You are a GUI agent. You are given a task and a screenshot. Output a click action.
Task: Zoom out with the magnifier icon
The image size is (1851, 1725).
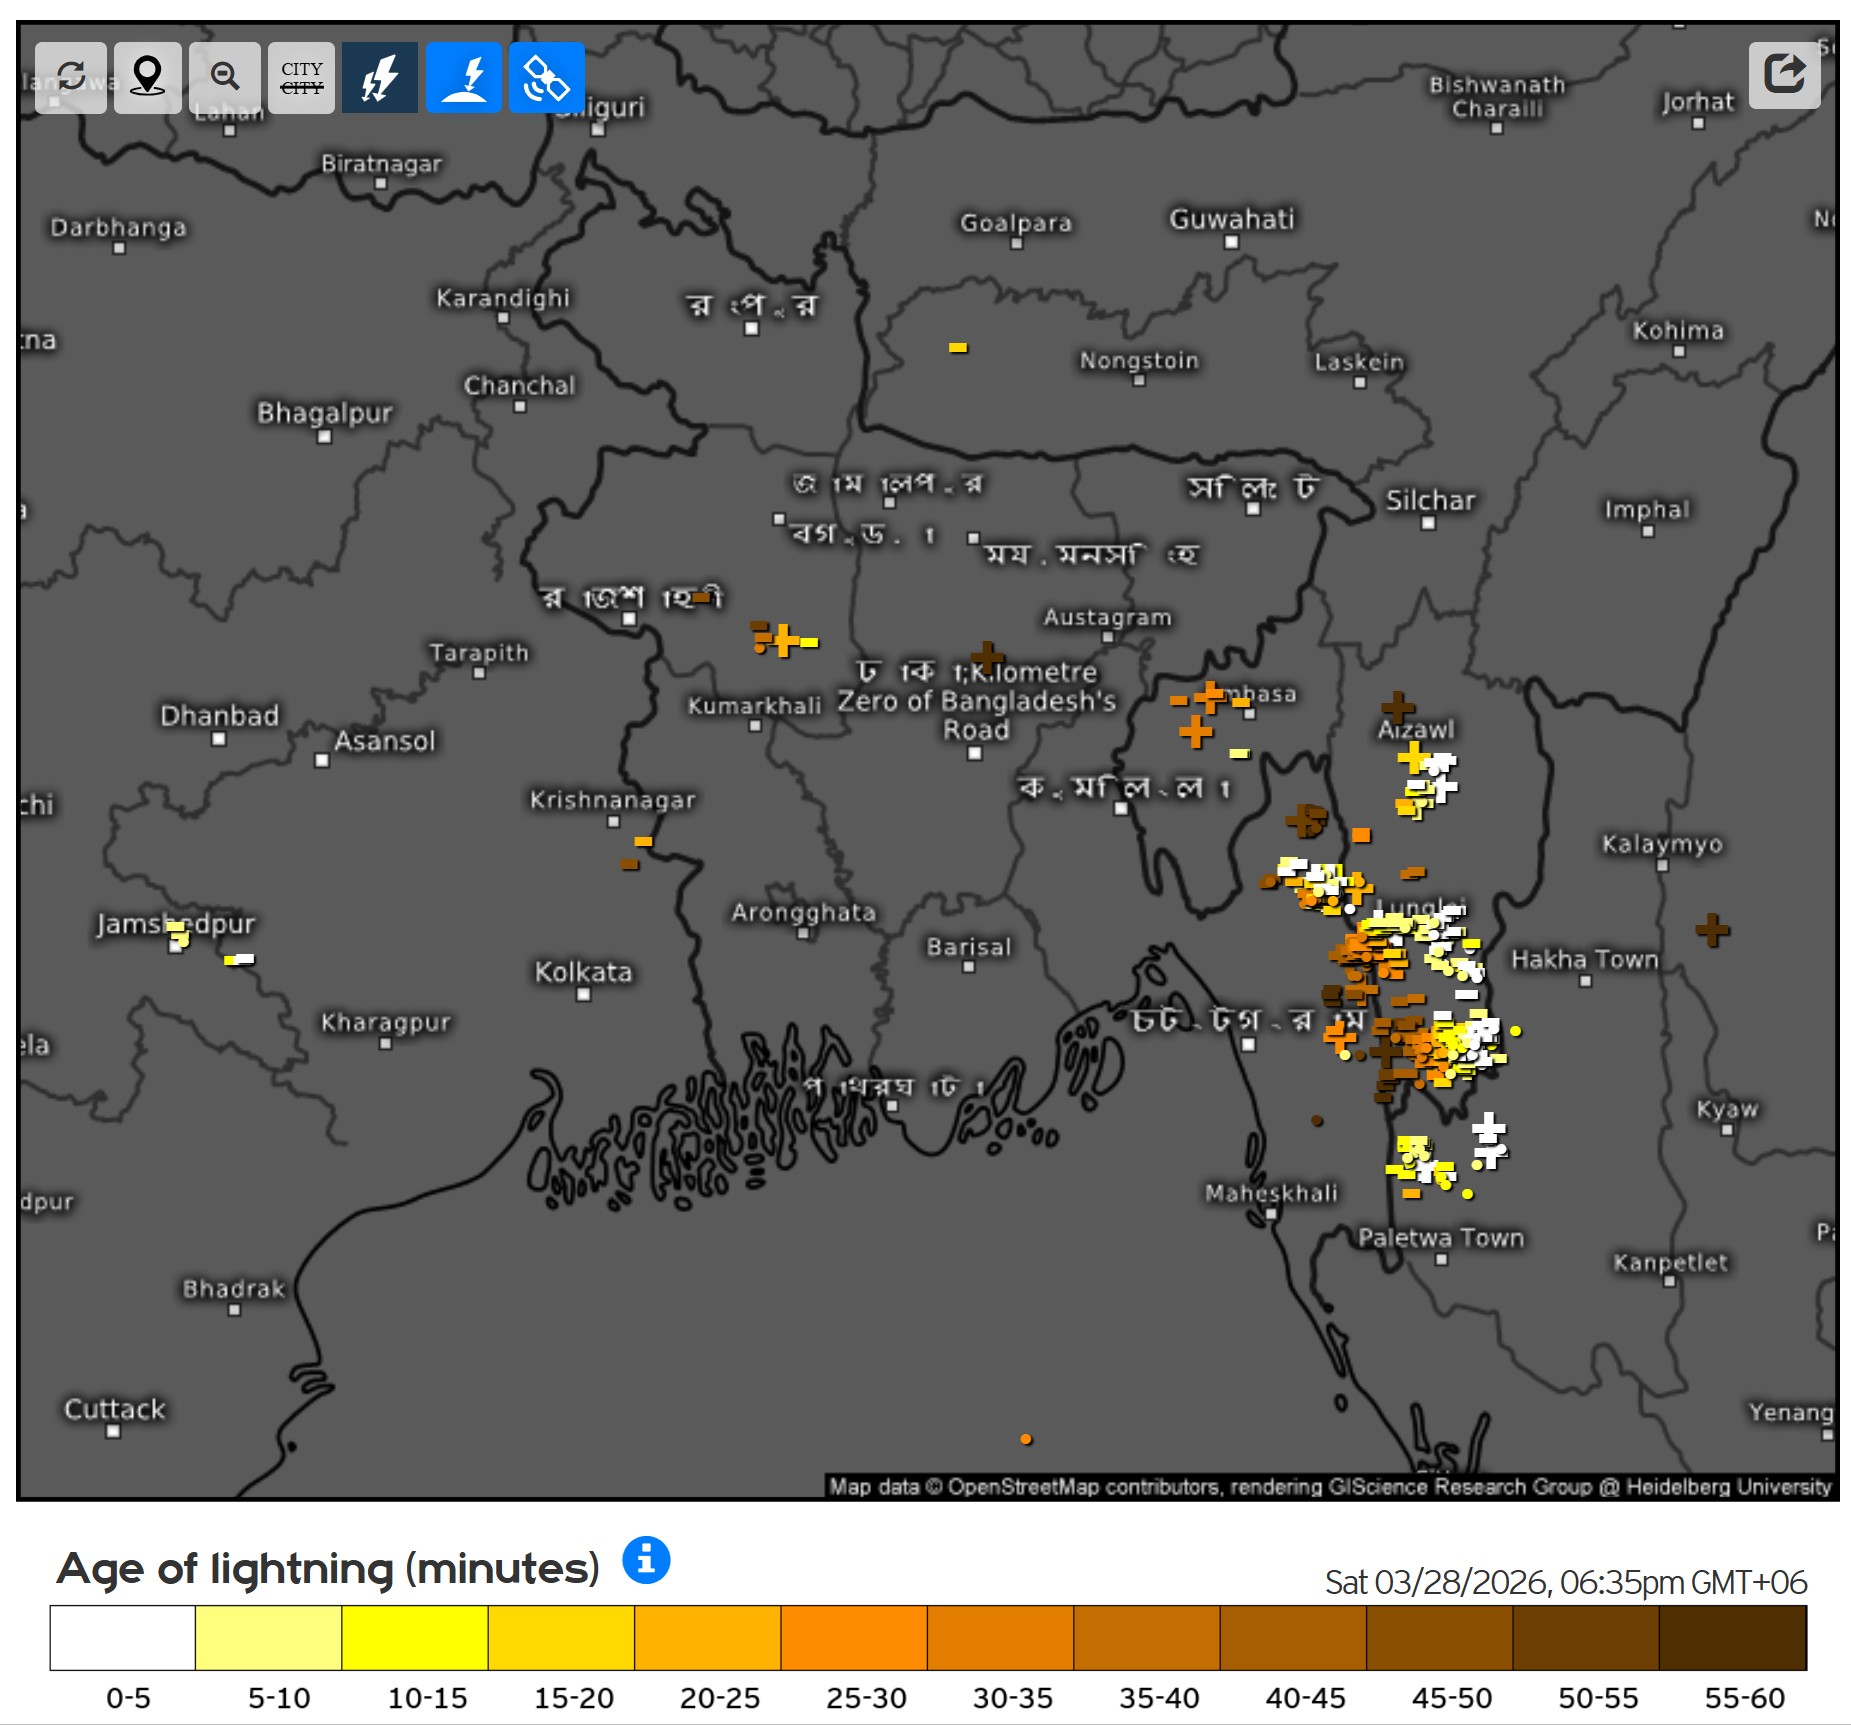pyautogui.click(x=225, y=77)
